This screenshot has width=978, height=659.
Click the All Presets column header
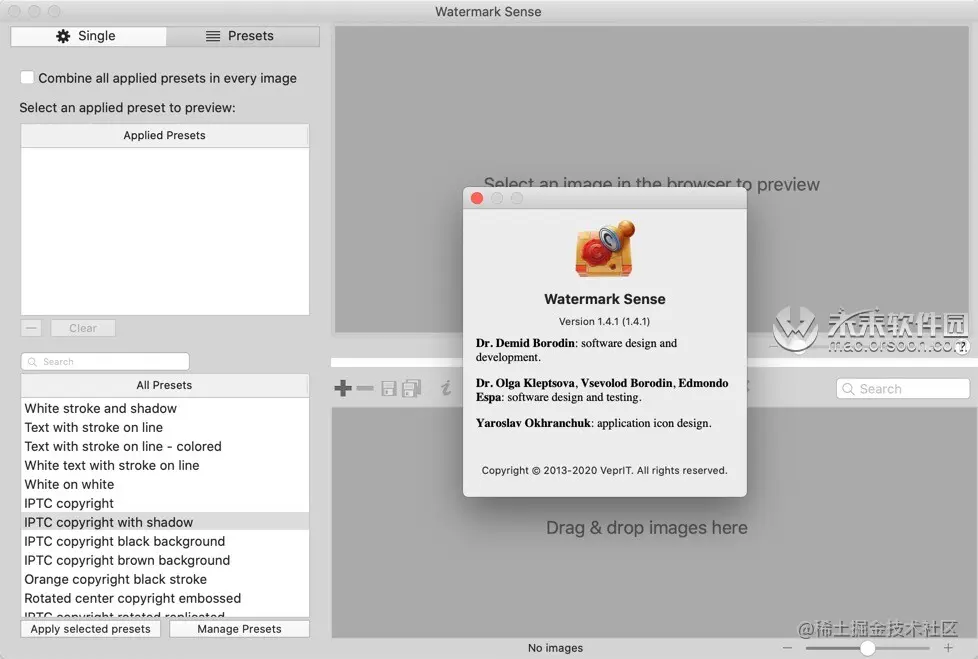165,385
